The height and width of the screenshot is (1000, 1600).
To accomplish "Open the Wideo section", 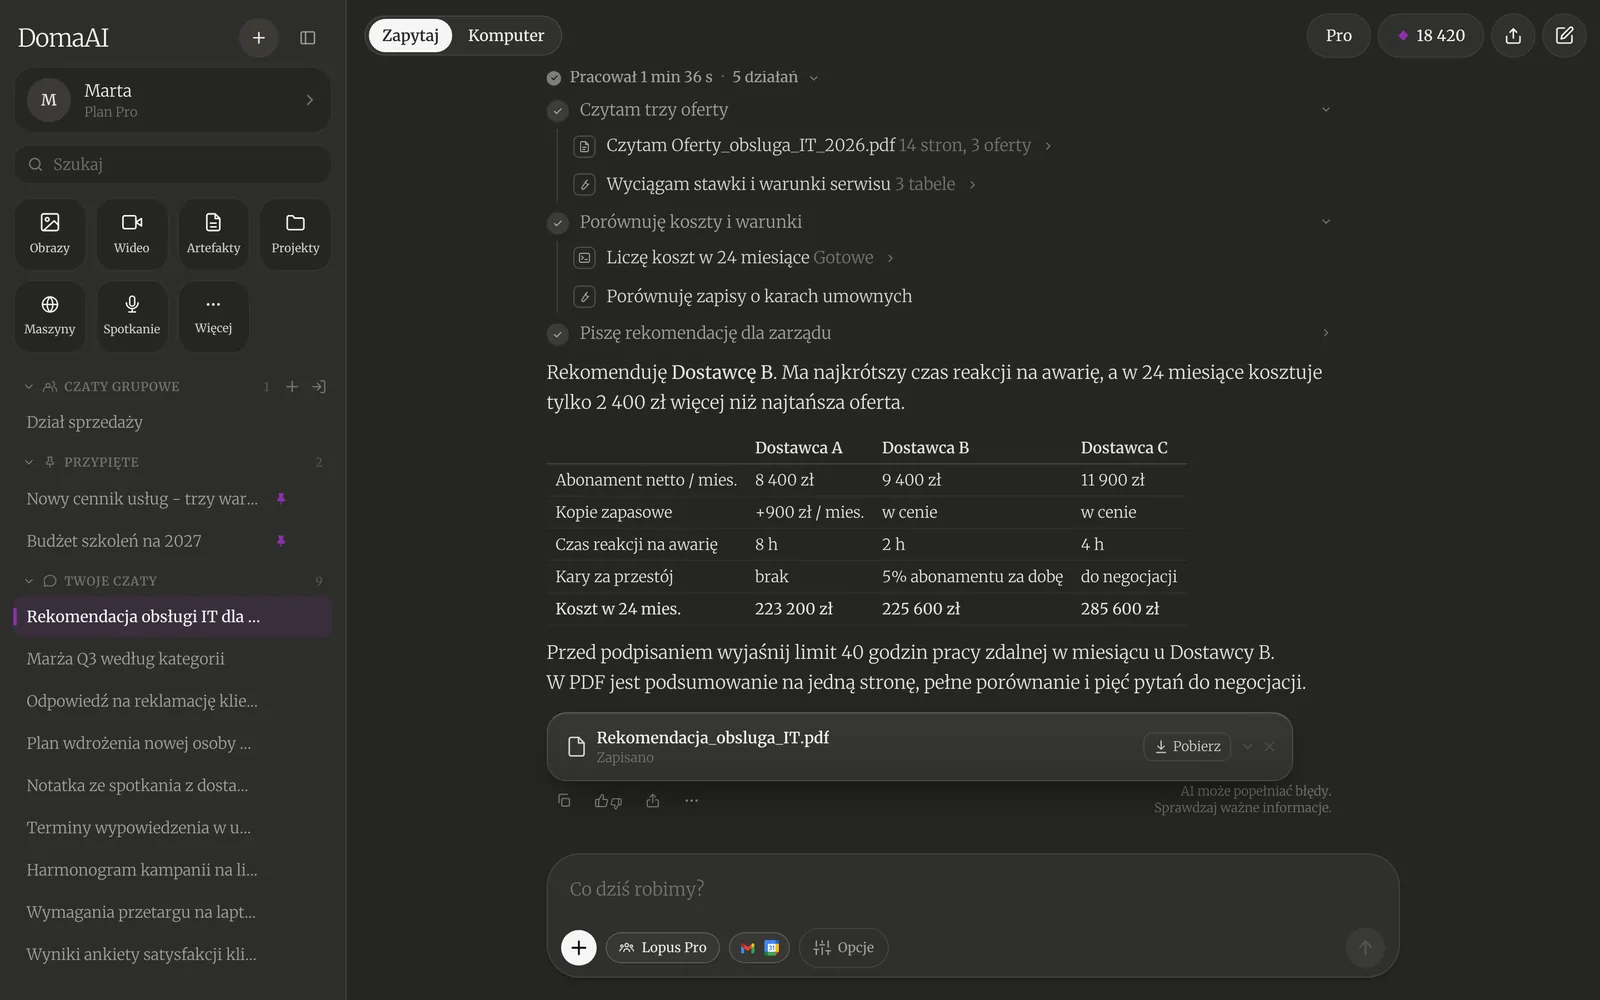I will (131, 234).
